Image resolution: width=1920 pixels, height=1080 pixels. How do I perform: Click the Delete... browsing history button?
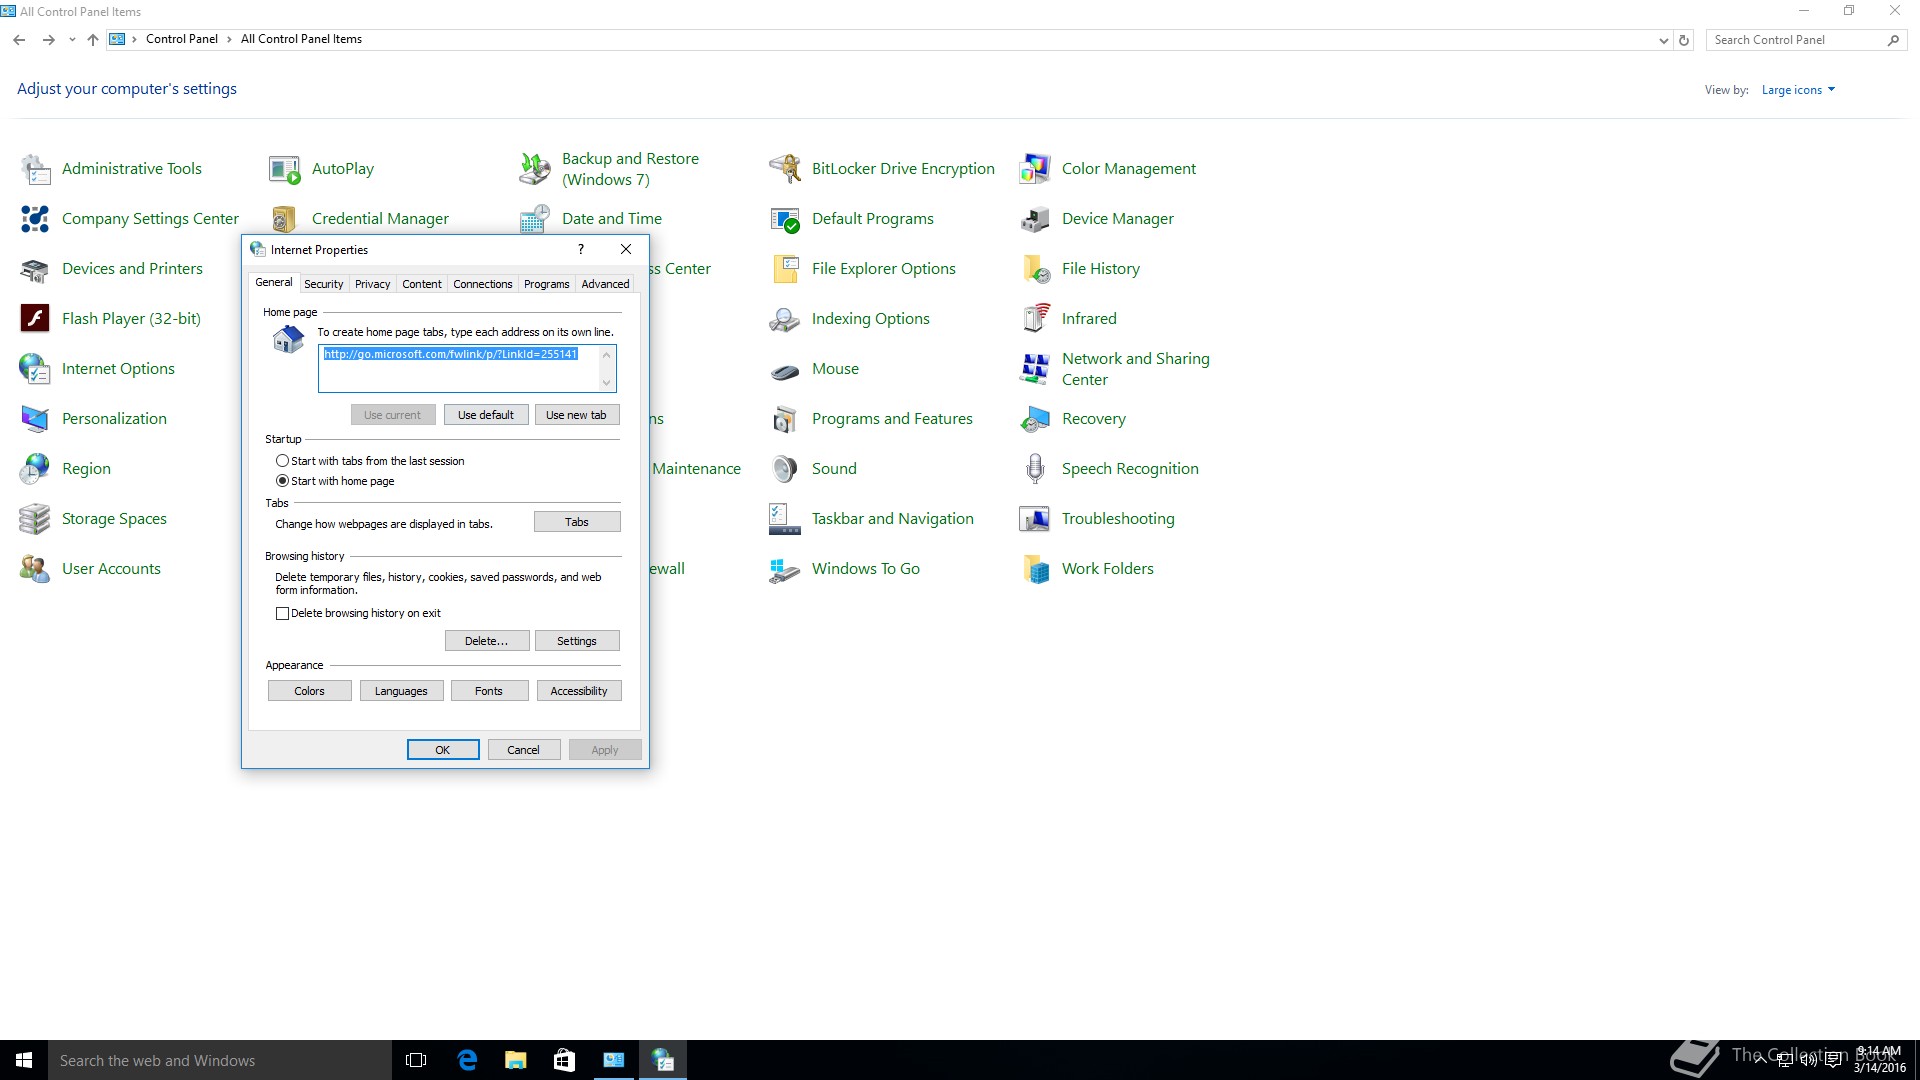pyautogui.click(x=486, y=641)
